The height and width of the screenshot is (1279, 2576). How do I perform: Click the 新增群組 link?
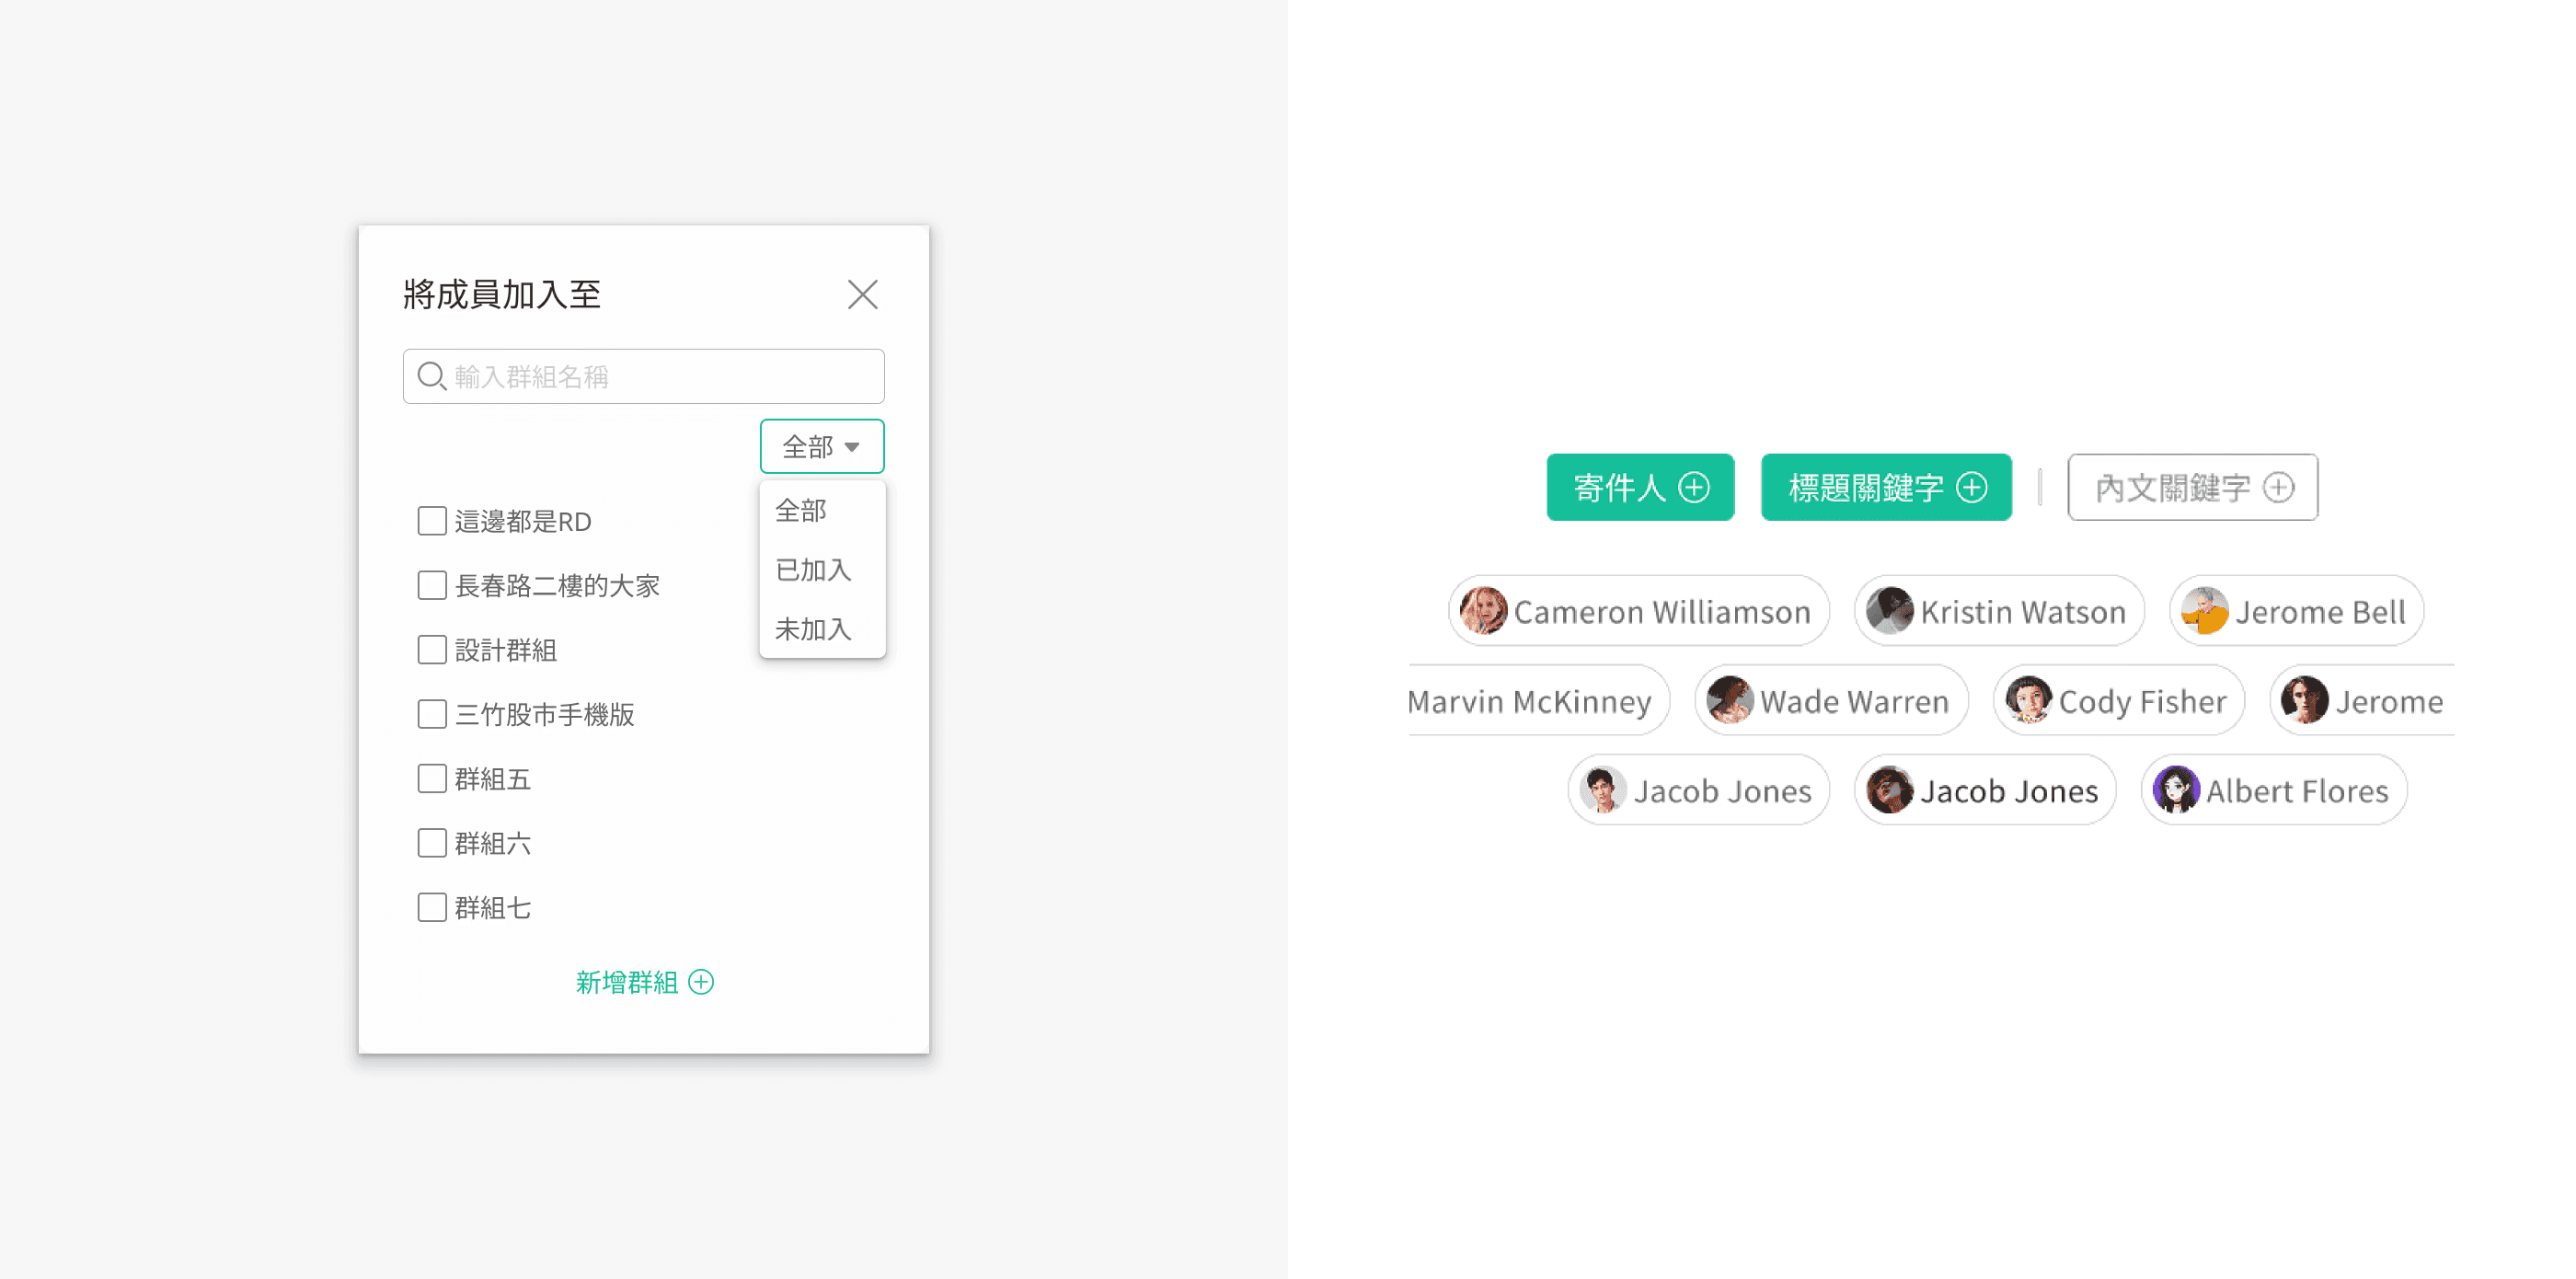click(x=628, y=982)
